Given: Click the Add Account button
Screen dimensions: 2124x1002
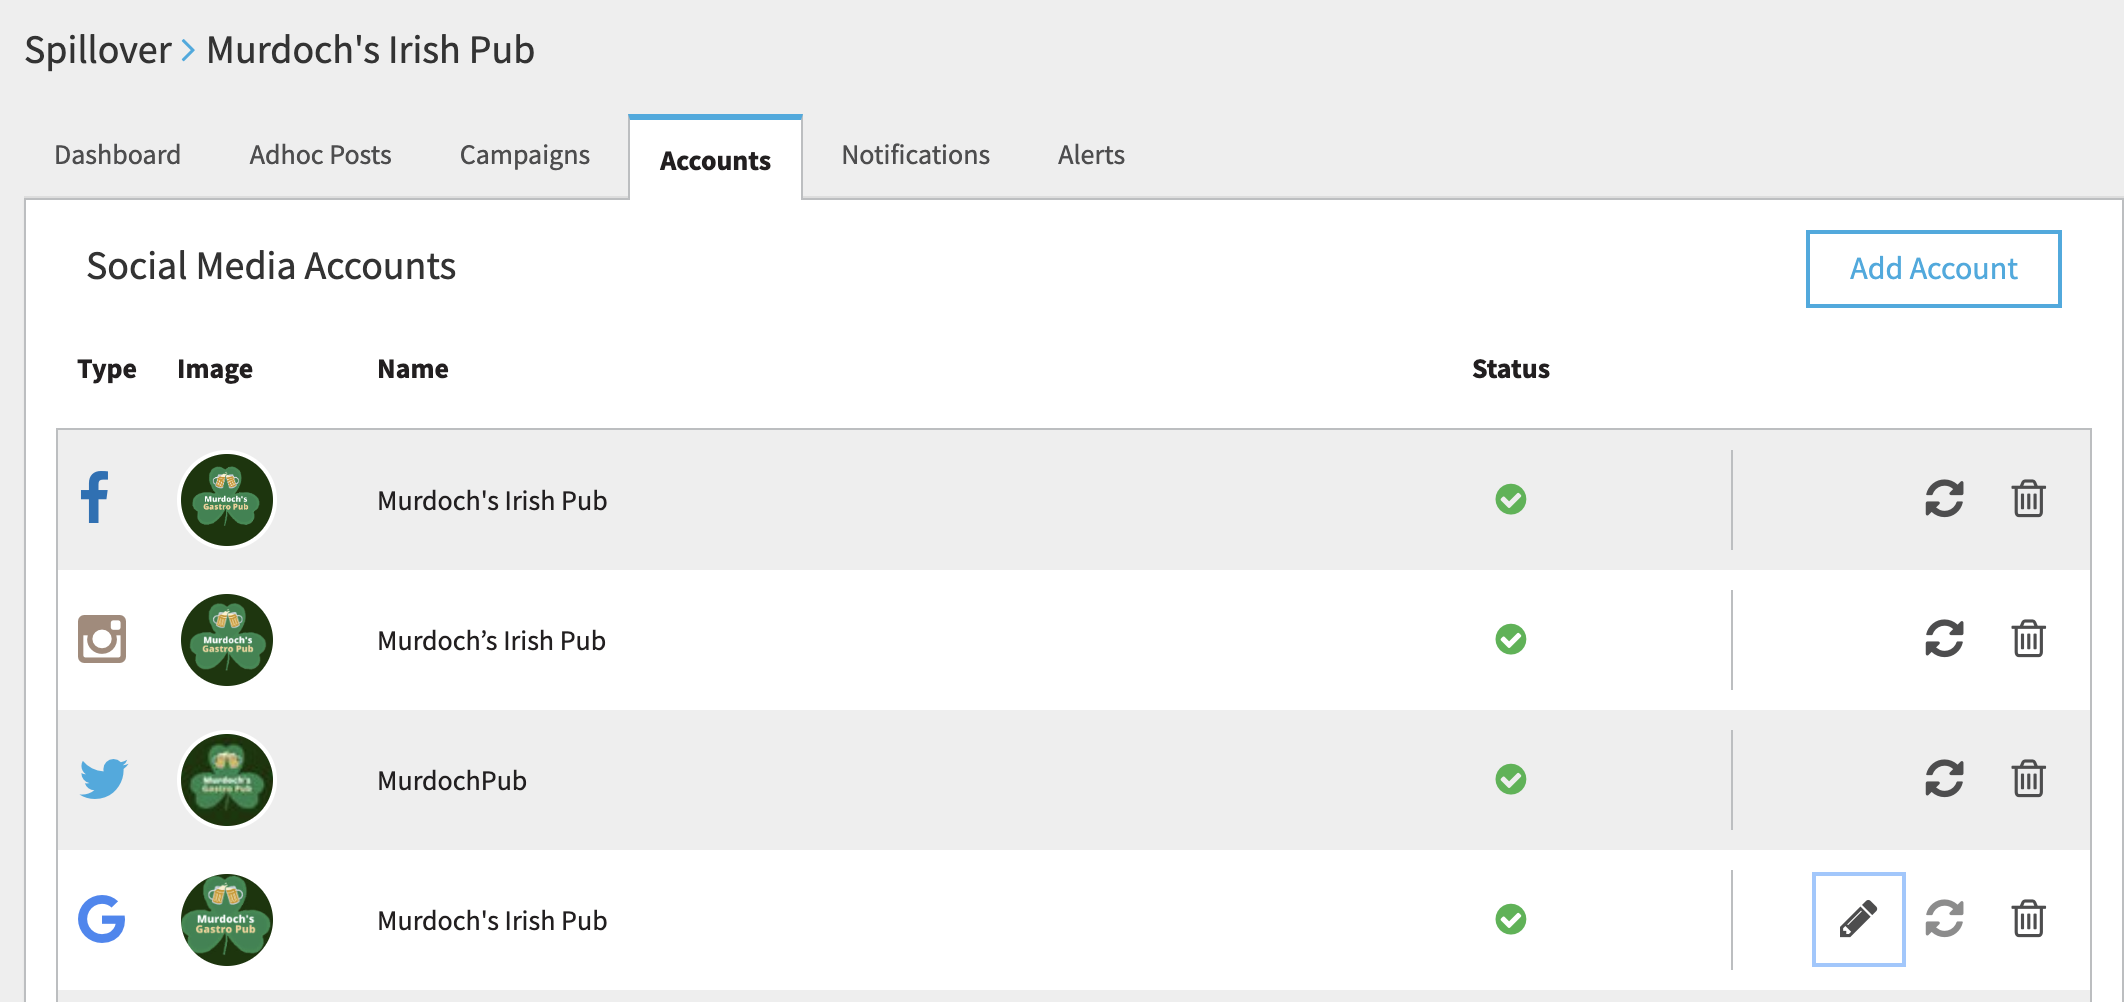Looking at the screenshot, I should (1933, 269).
